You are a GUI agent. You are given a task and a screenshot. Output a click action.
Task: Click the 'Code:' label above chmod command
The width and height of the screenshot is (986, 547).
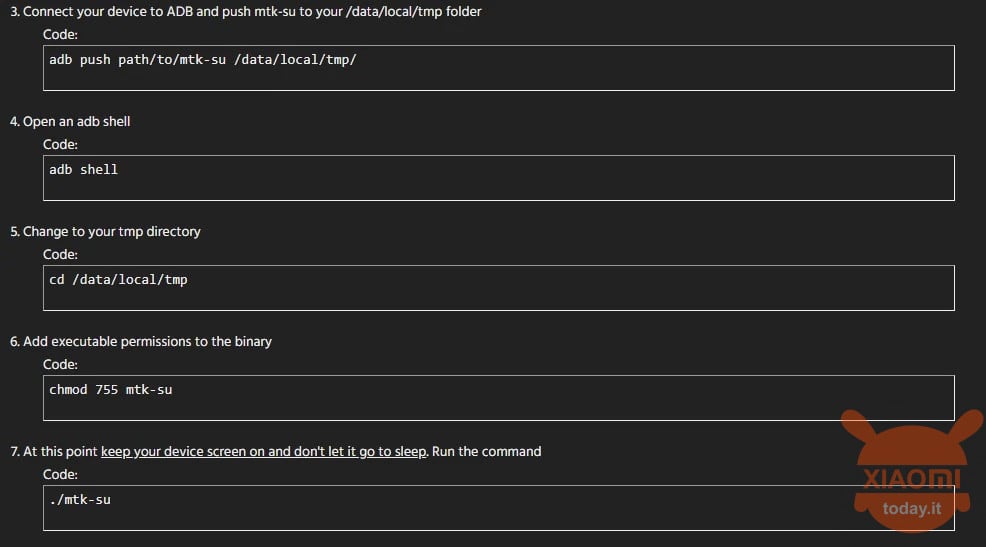coord(60,365)
